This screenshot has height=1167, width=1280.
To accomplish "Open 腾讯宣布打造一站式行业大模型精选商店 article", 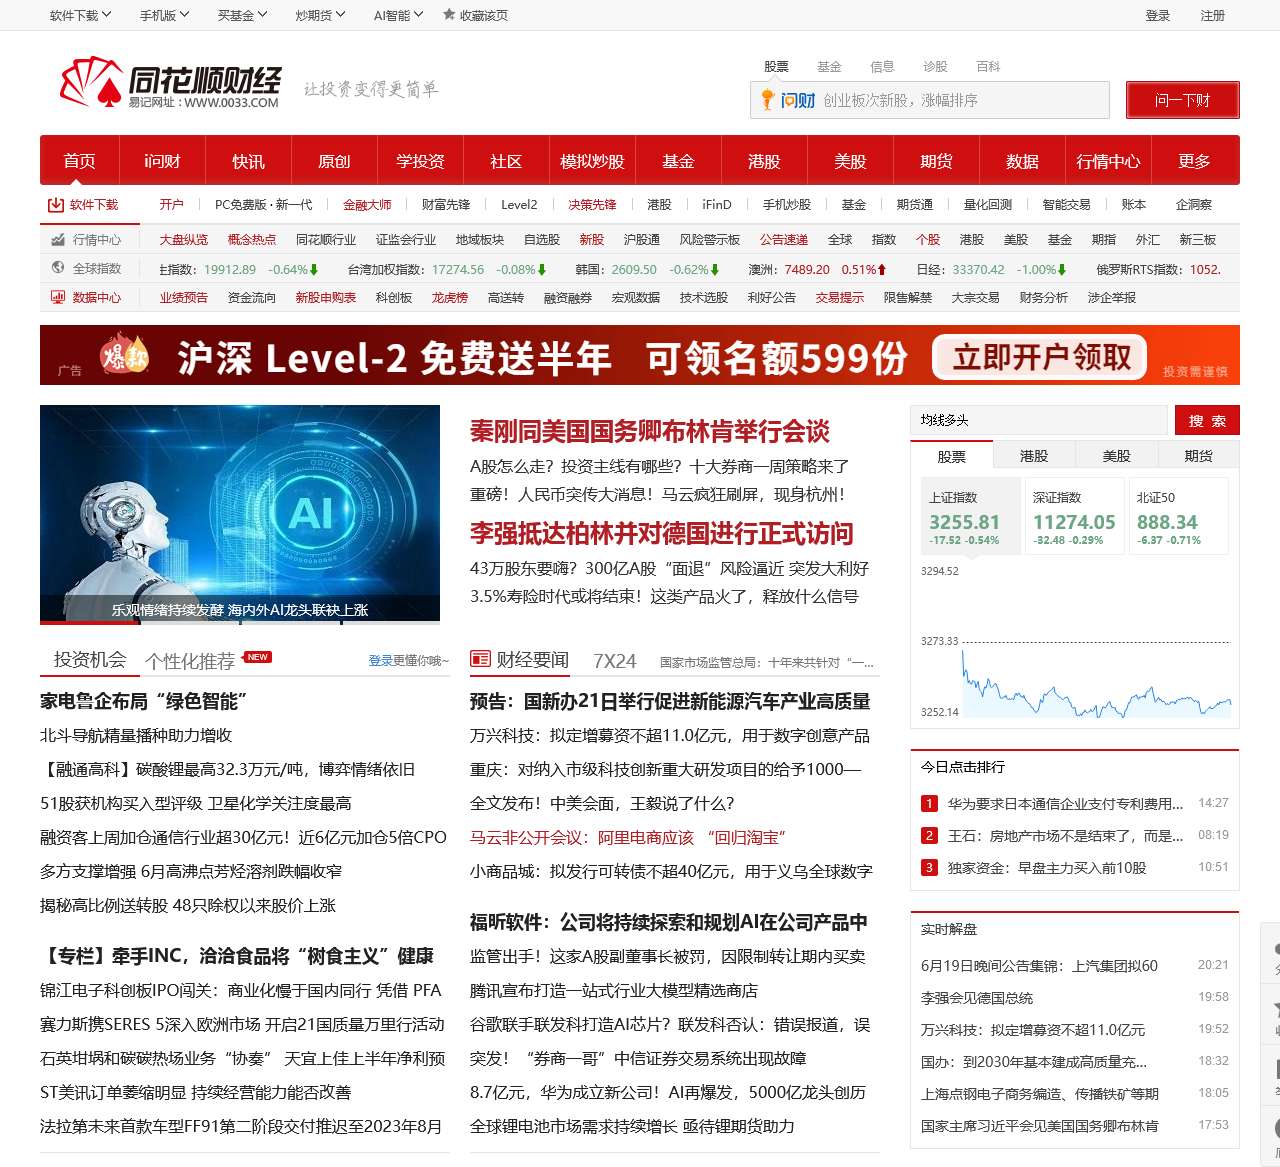I will point(614,990).
